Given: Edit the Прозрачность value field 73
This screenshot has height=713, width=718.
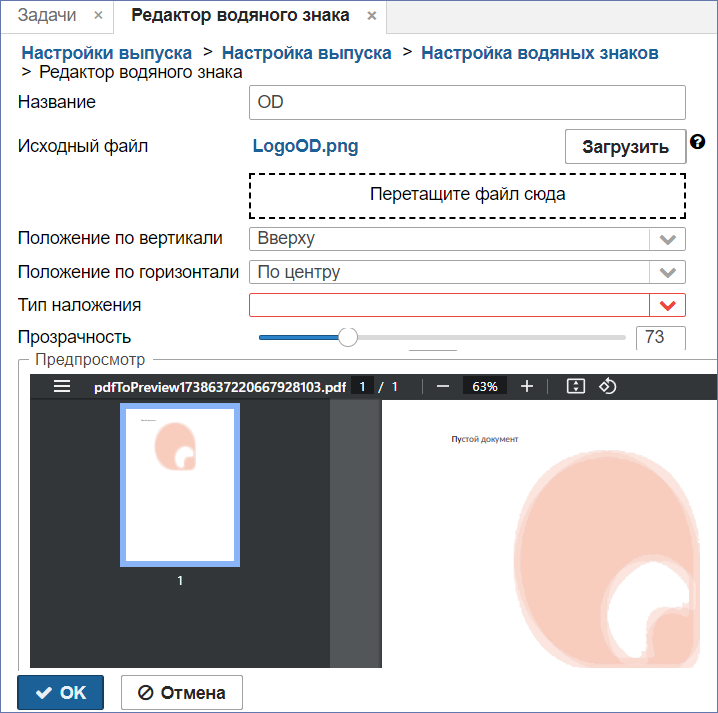Looking at the screenshot, I should (660, 338).
